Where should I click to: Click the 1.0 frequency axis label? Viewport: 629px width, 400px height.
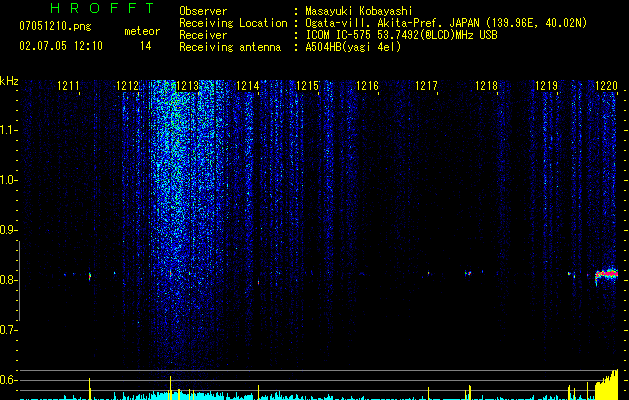click(x=8, y=180)
